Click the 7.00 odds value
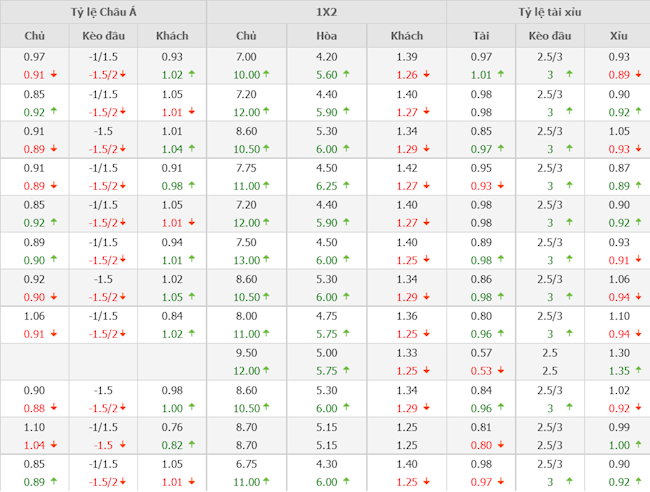The height and width of the screenshot is (492, 650). click(x=246, y=56)
